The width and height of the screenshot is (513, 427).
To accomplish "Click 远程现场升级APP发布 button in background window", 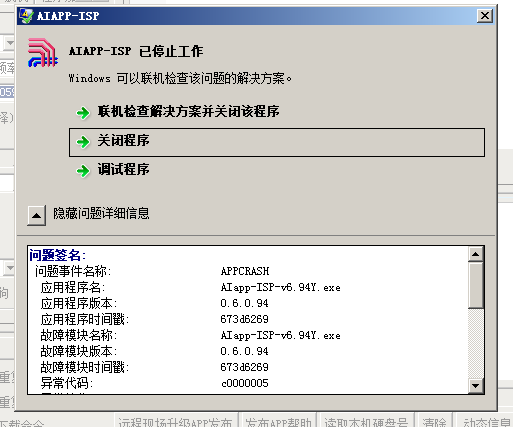I will (175, 421).
